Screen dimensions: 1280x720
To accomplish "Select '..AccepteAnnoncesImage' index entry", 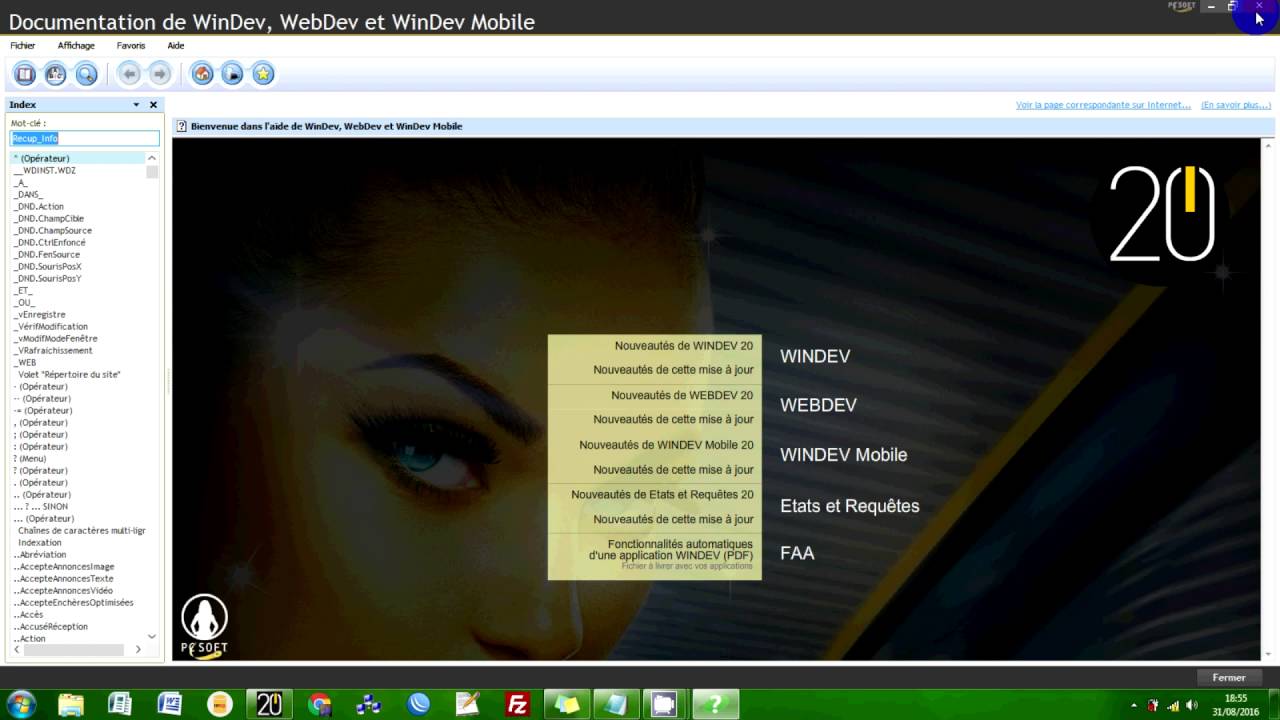I will pyautogui.click(x=63, y=566).
